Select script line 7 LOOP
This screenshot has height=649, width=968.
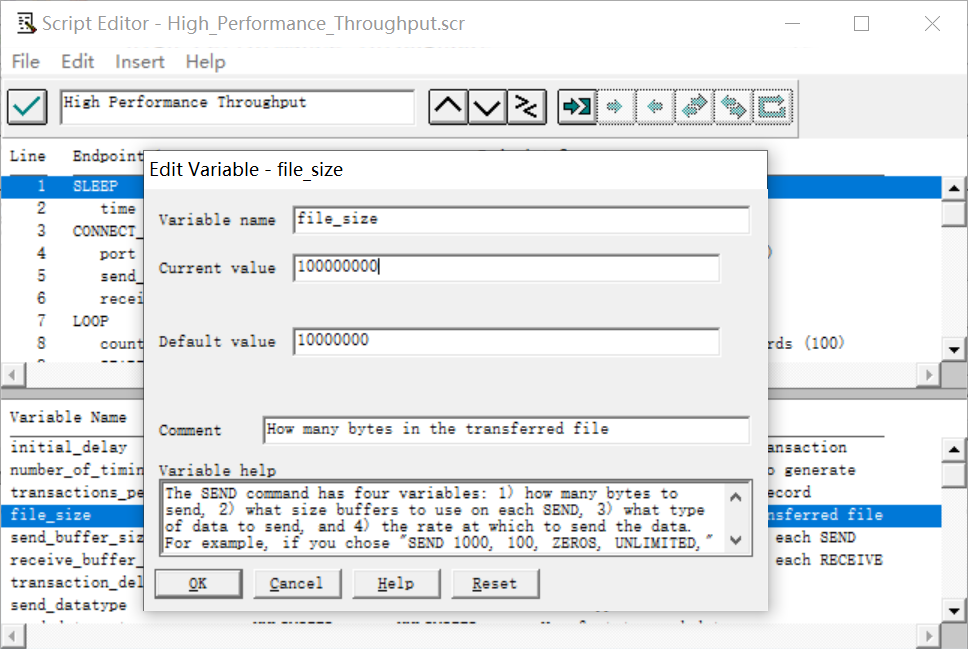pyautogui.click(x=73, y=321)
